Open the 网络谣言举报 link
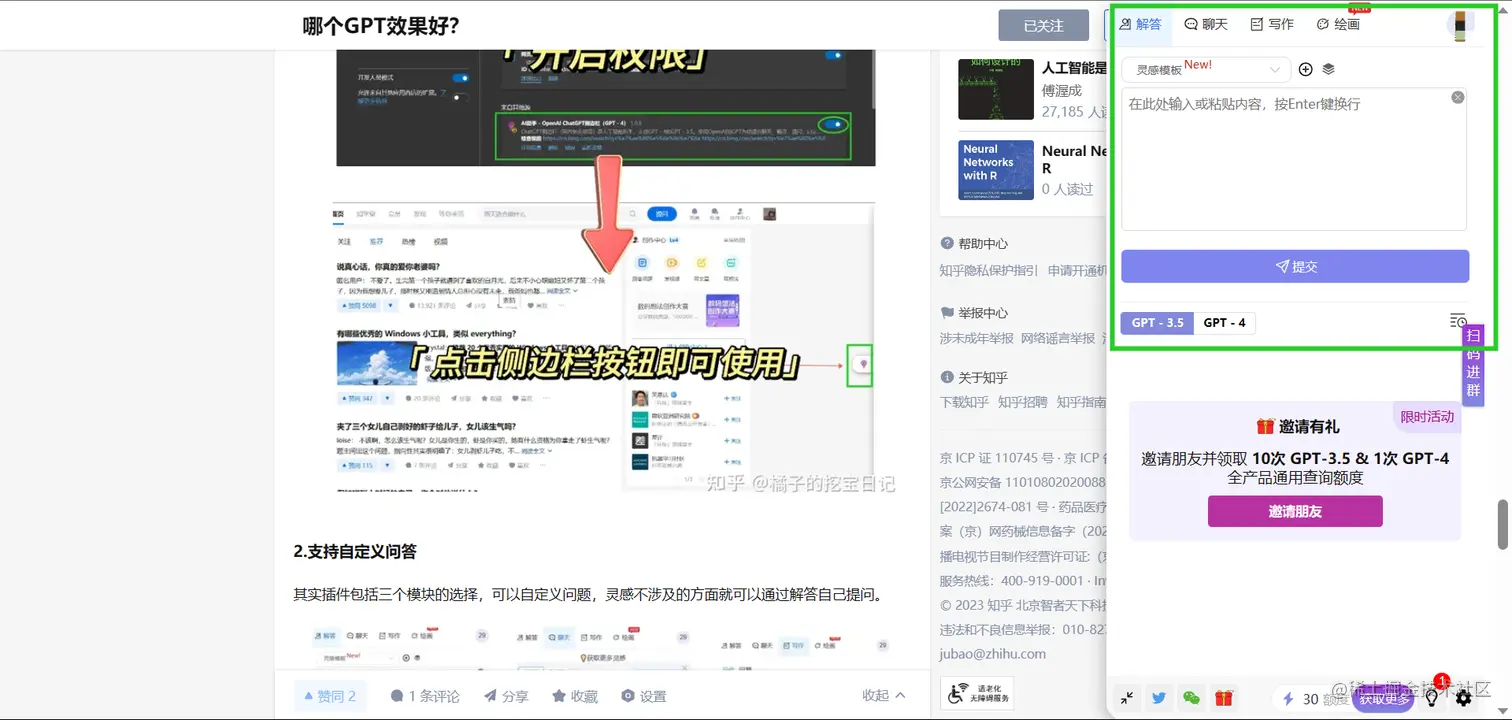Image resolution: width=1512 pixels, height=720 pixels. [x=1058, y=338]
